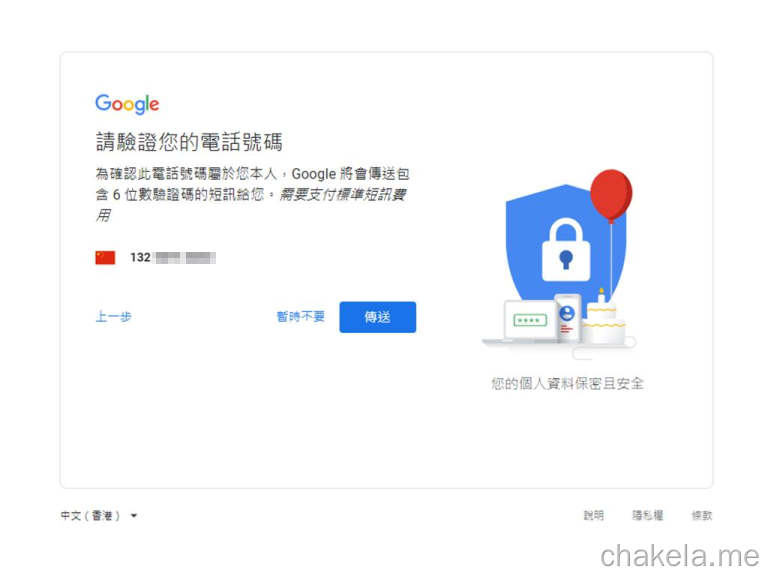Screen dimensions: 768x576
Task: Expand language list via dropdown arrow
Action: (134, 515)
